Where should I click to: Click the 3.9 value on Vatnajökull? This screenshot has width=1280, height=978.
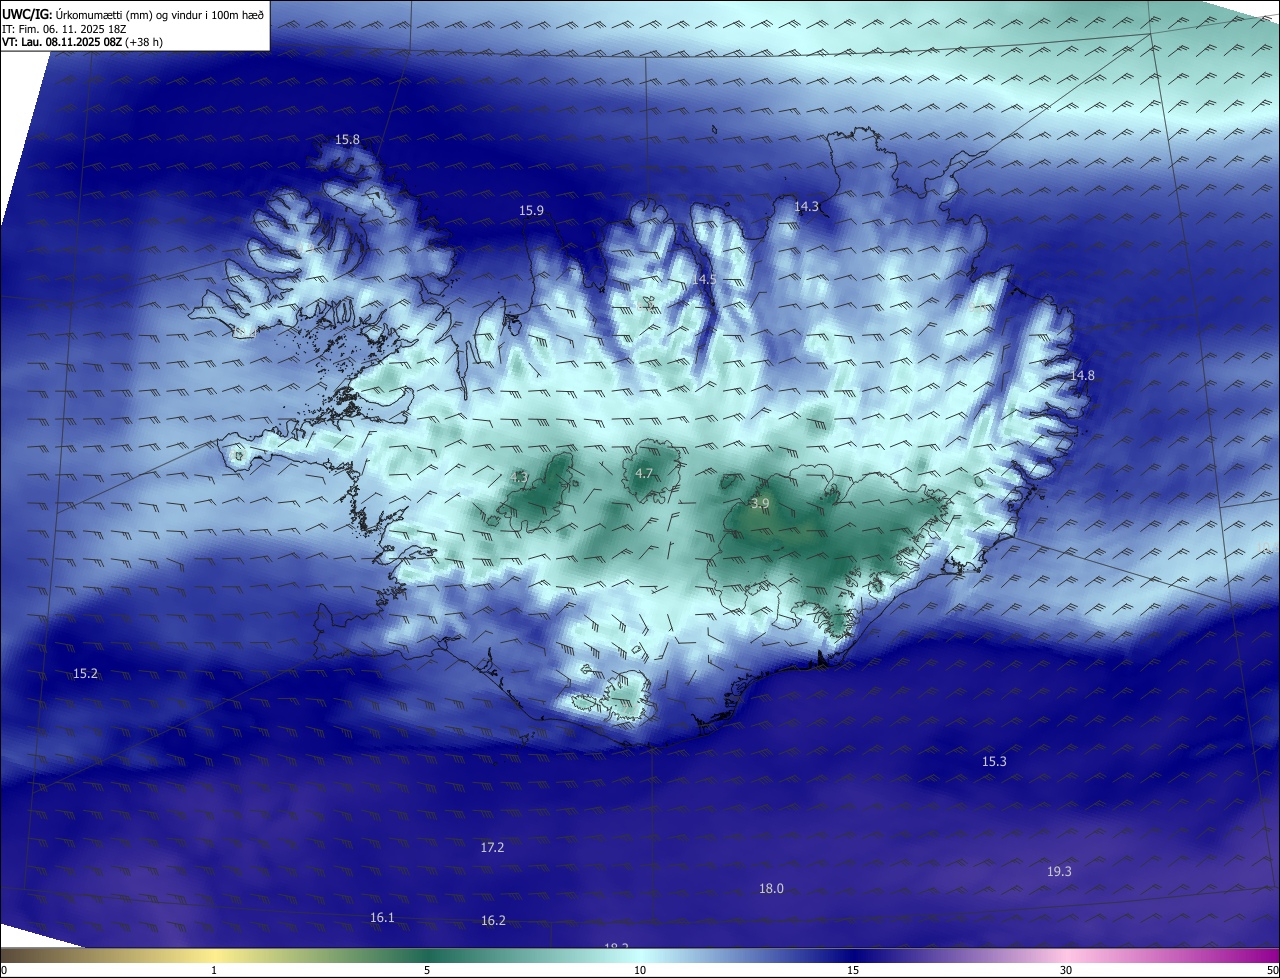pyautogui.click(x=760, y=504)
